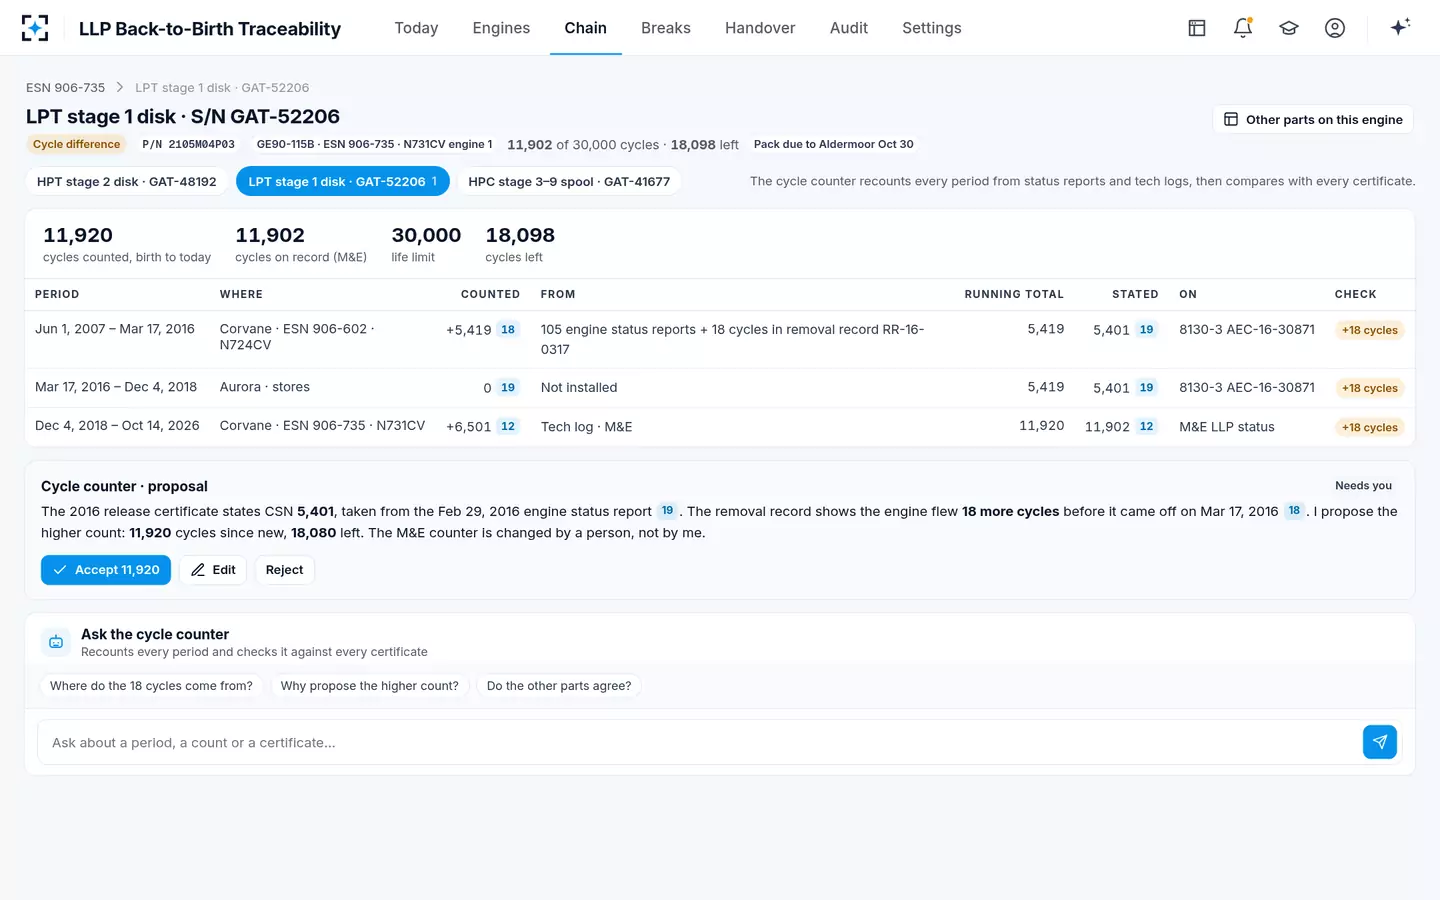Open the Breaks tab
The image size is (1440, 900).
point(666,28)
